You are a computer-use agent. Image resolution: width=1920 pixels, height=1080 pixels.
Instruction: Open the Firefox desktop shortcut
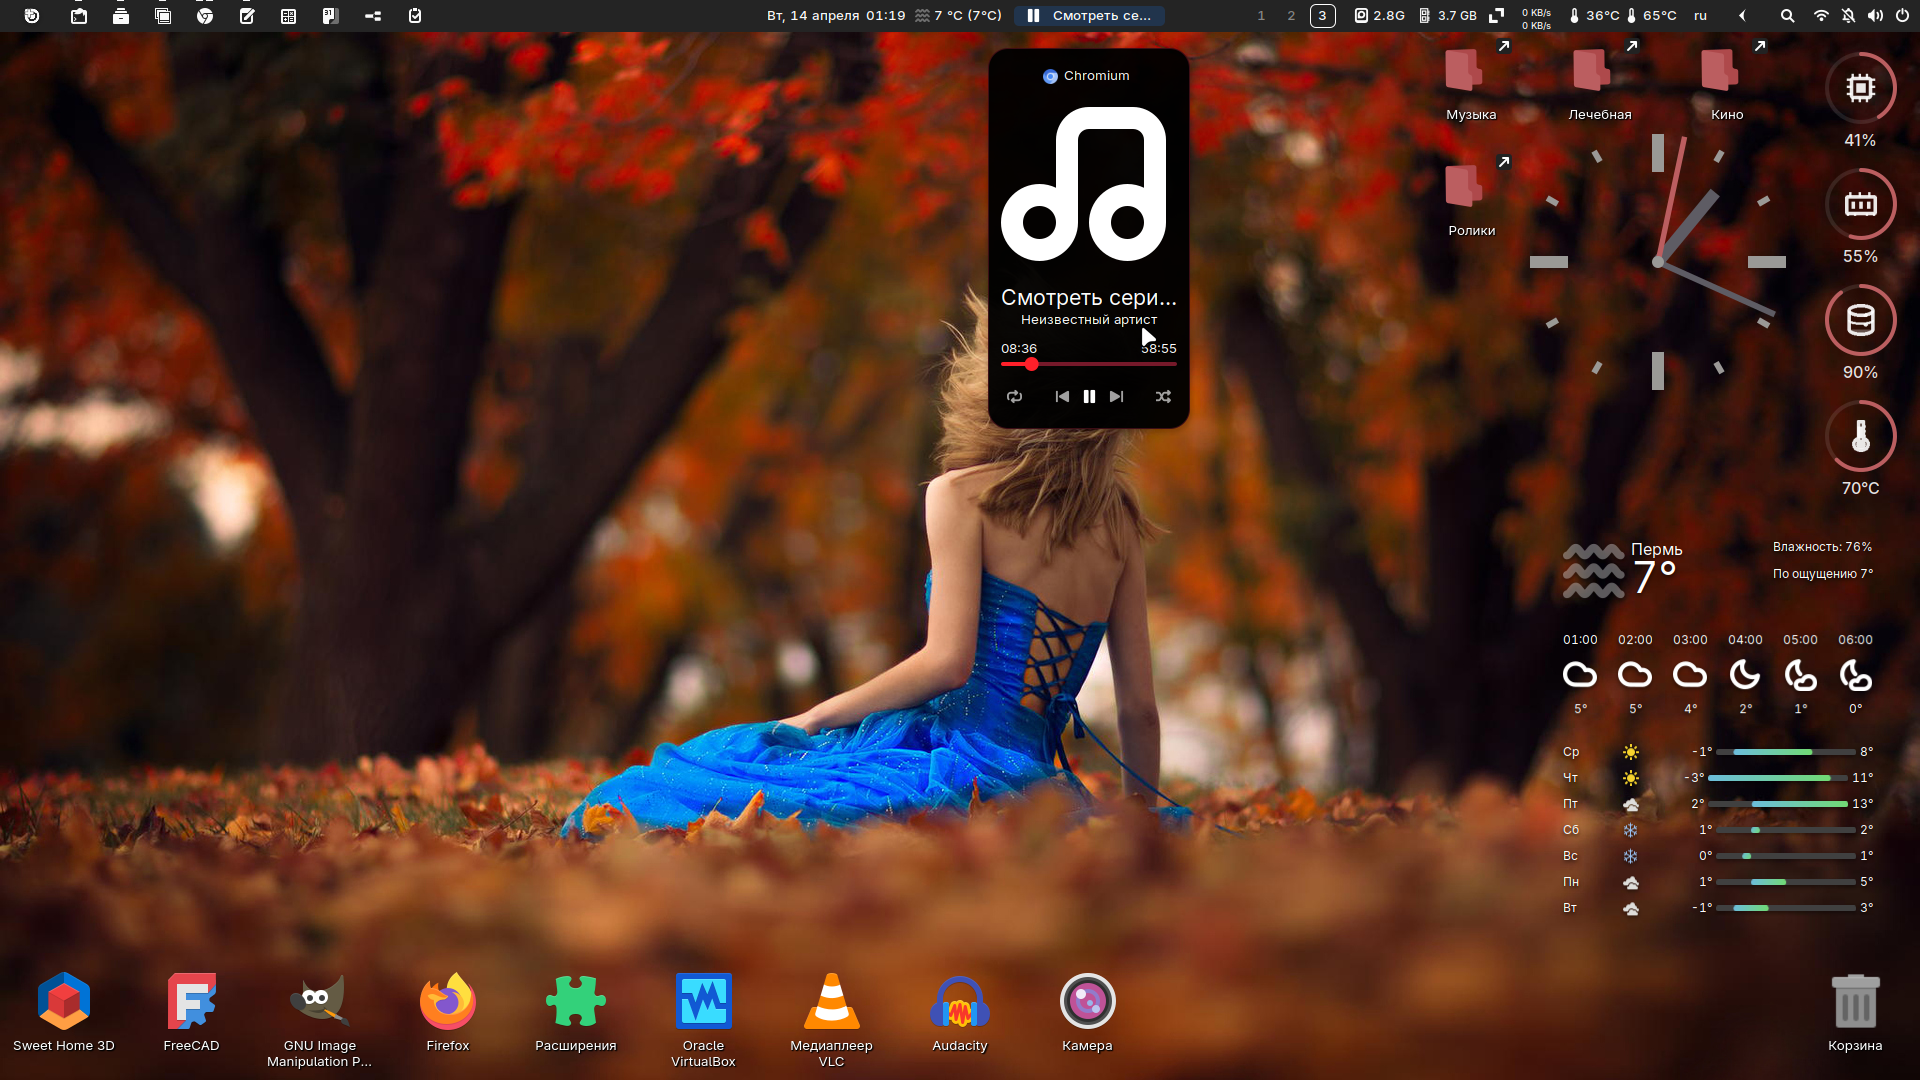click(x=447, y=1002)
